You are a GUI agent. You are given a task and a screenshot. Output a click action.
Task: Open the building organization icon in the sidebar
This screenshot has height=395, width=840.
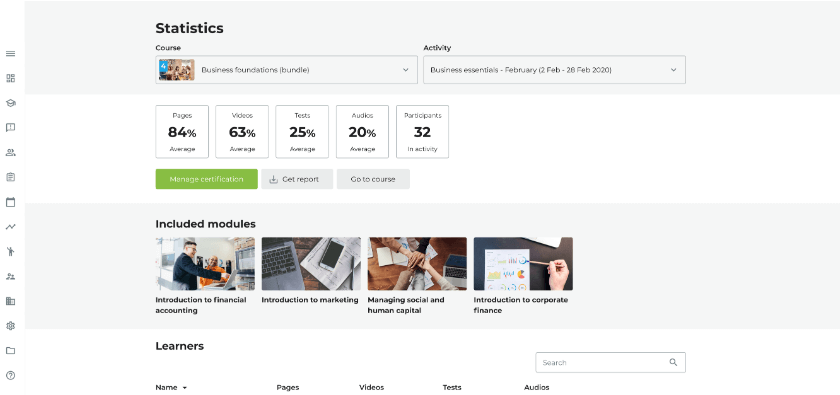(10, 301)
